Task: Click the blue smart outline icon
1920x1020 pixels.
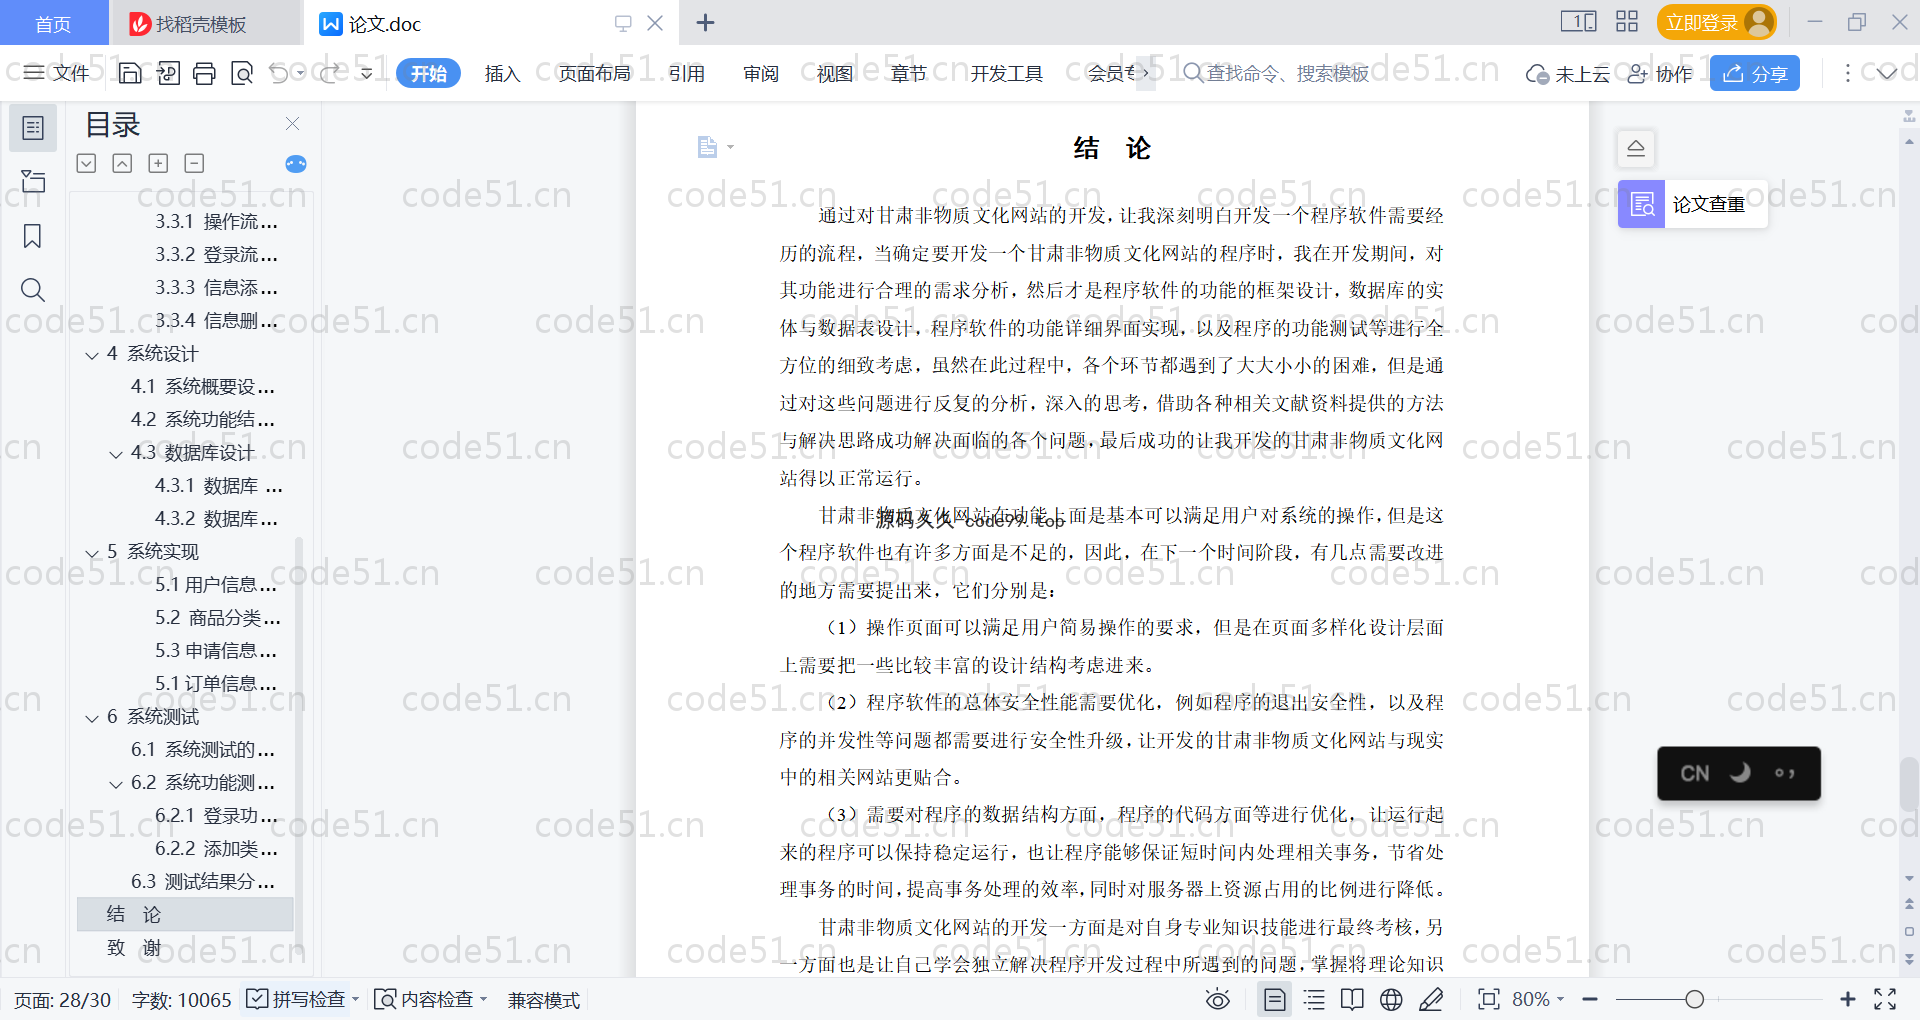Action: [x=296, y=164]
